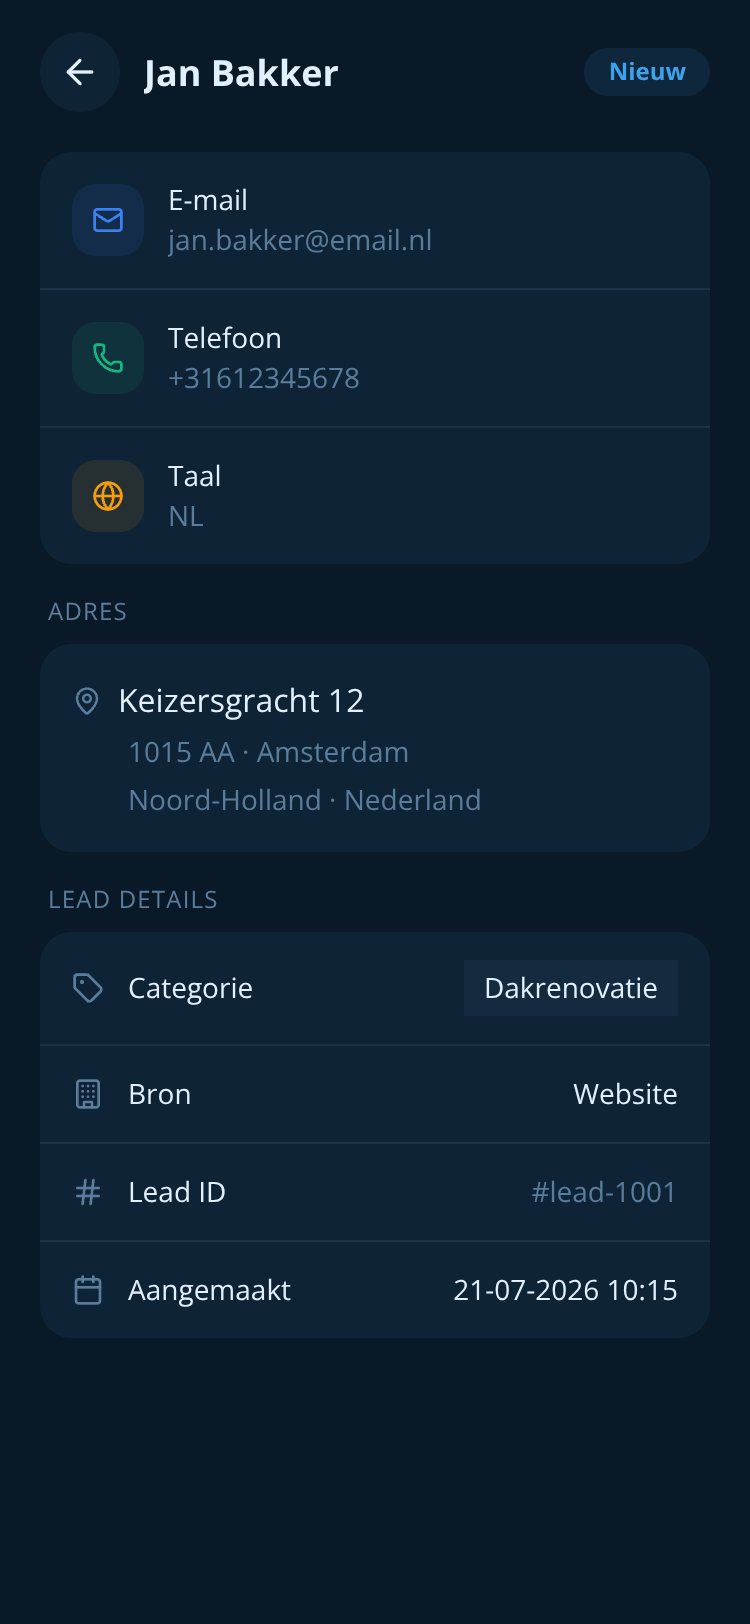Open the Keizersgracht 12 address card
Image resolution: width=750 pixels, height=1624 pixels.
pyautogui.click(x=375, y=748)
